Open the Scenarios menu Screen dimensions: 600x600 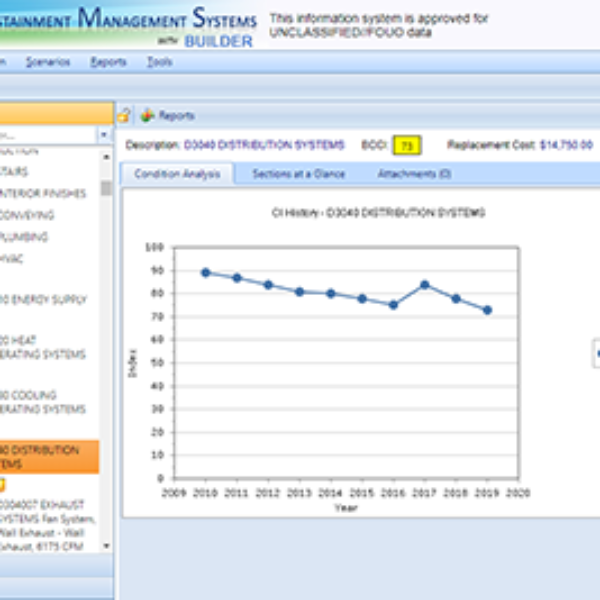click(x=48, y=62)
